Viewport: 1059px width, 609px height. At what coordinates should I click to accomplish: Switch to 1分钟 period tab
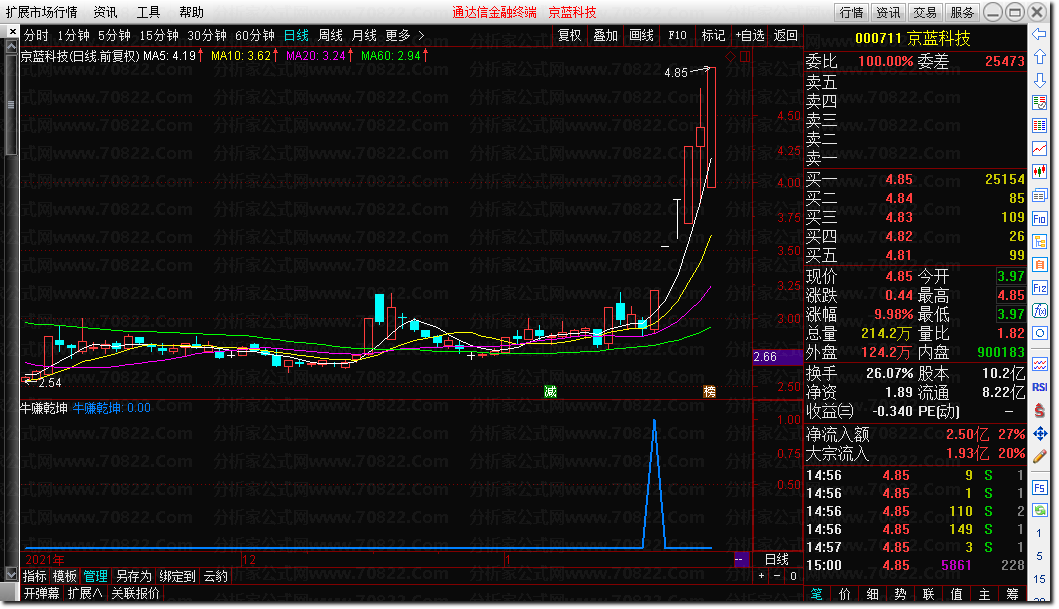coord(73,36)
